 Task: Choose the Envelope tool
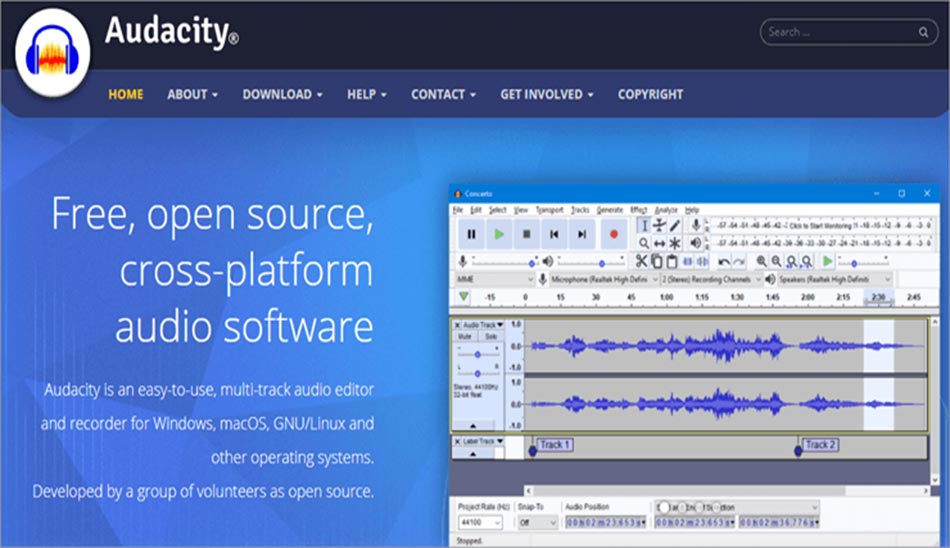coord(659,226)
